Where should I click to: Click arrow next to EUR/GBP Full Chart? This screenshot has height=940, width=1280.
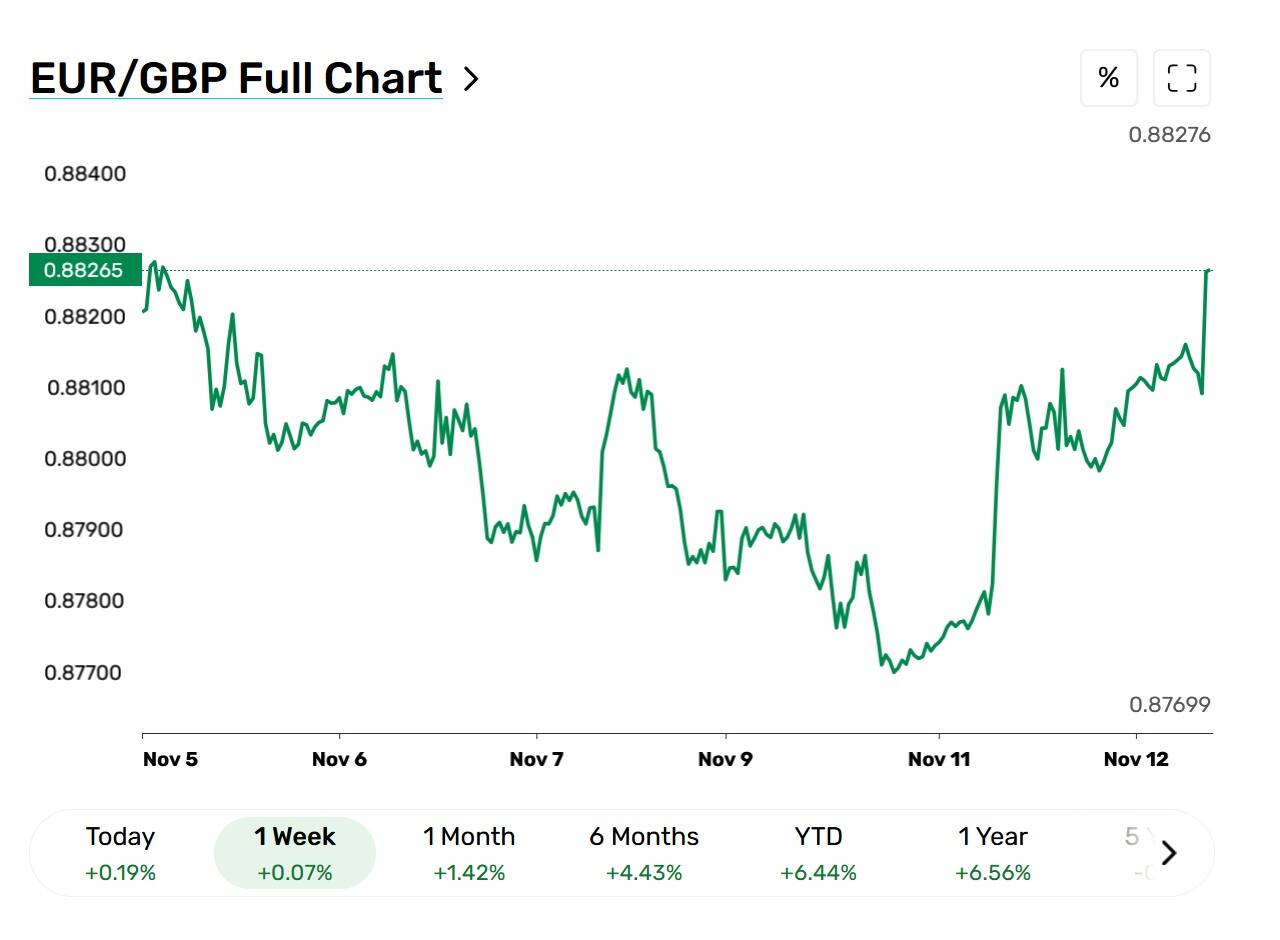(x=471, y=79)
